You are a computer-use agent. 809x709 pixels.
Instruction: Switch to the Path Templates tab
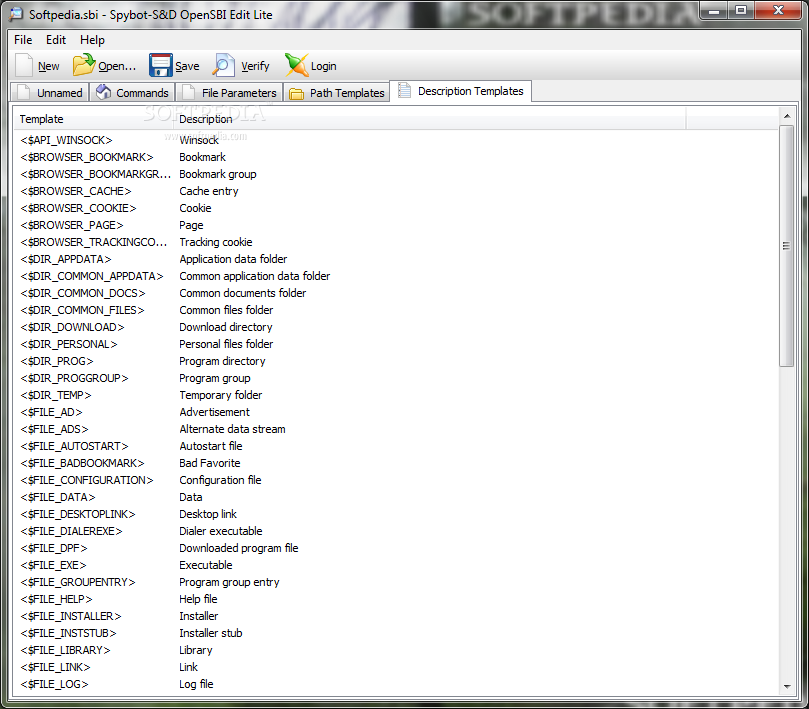[337, 92]
